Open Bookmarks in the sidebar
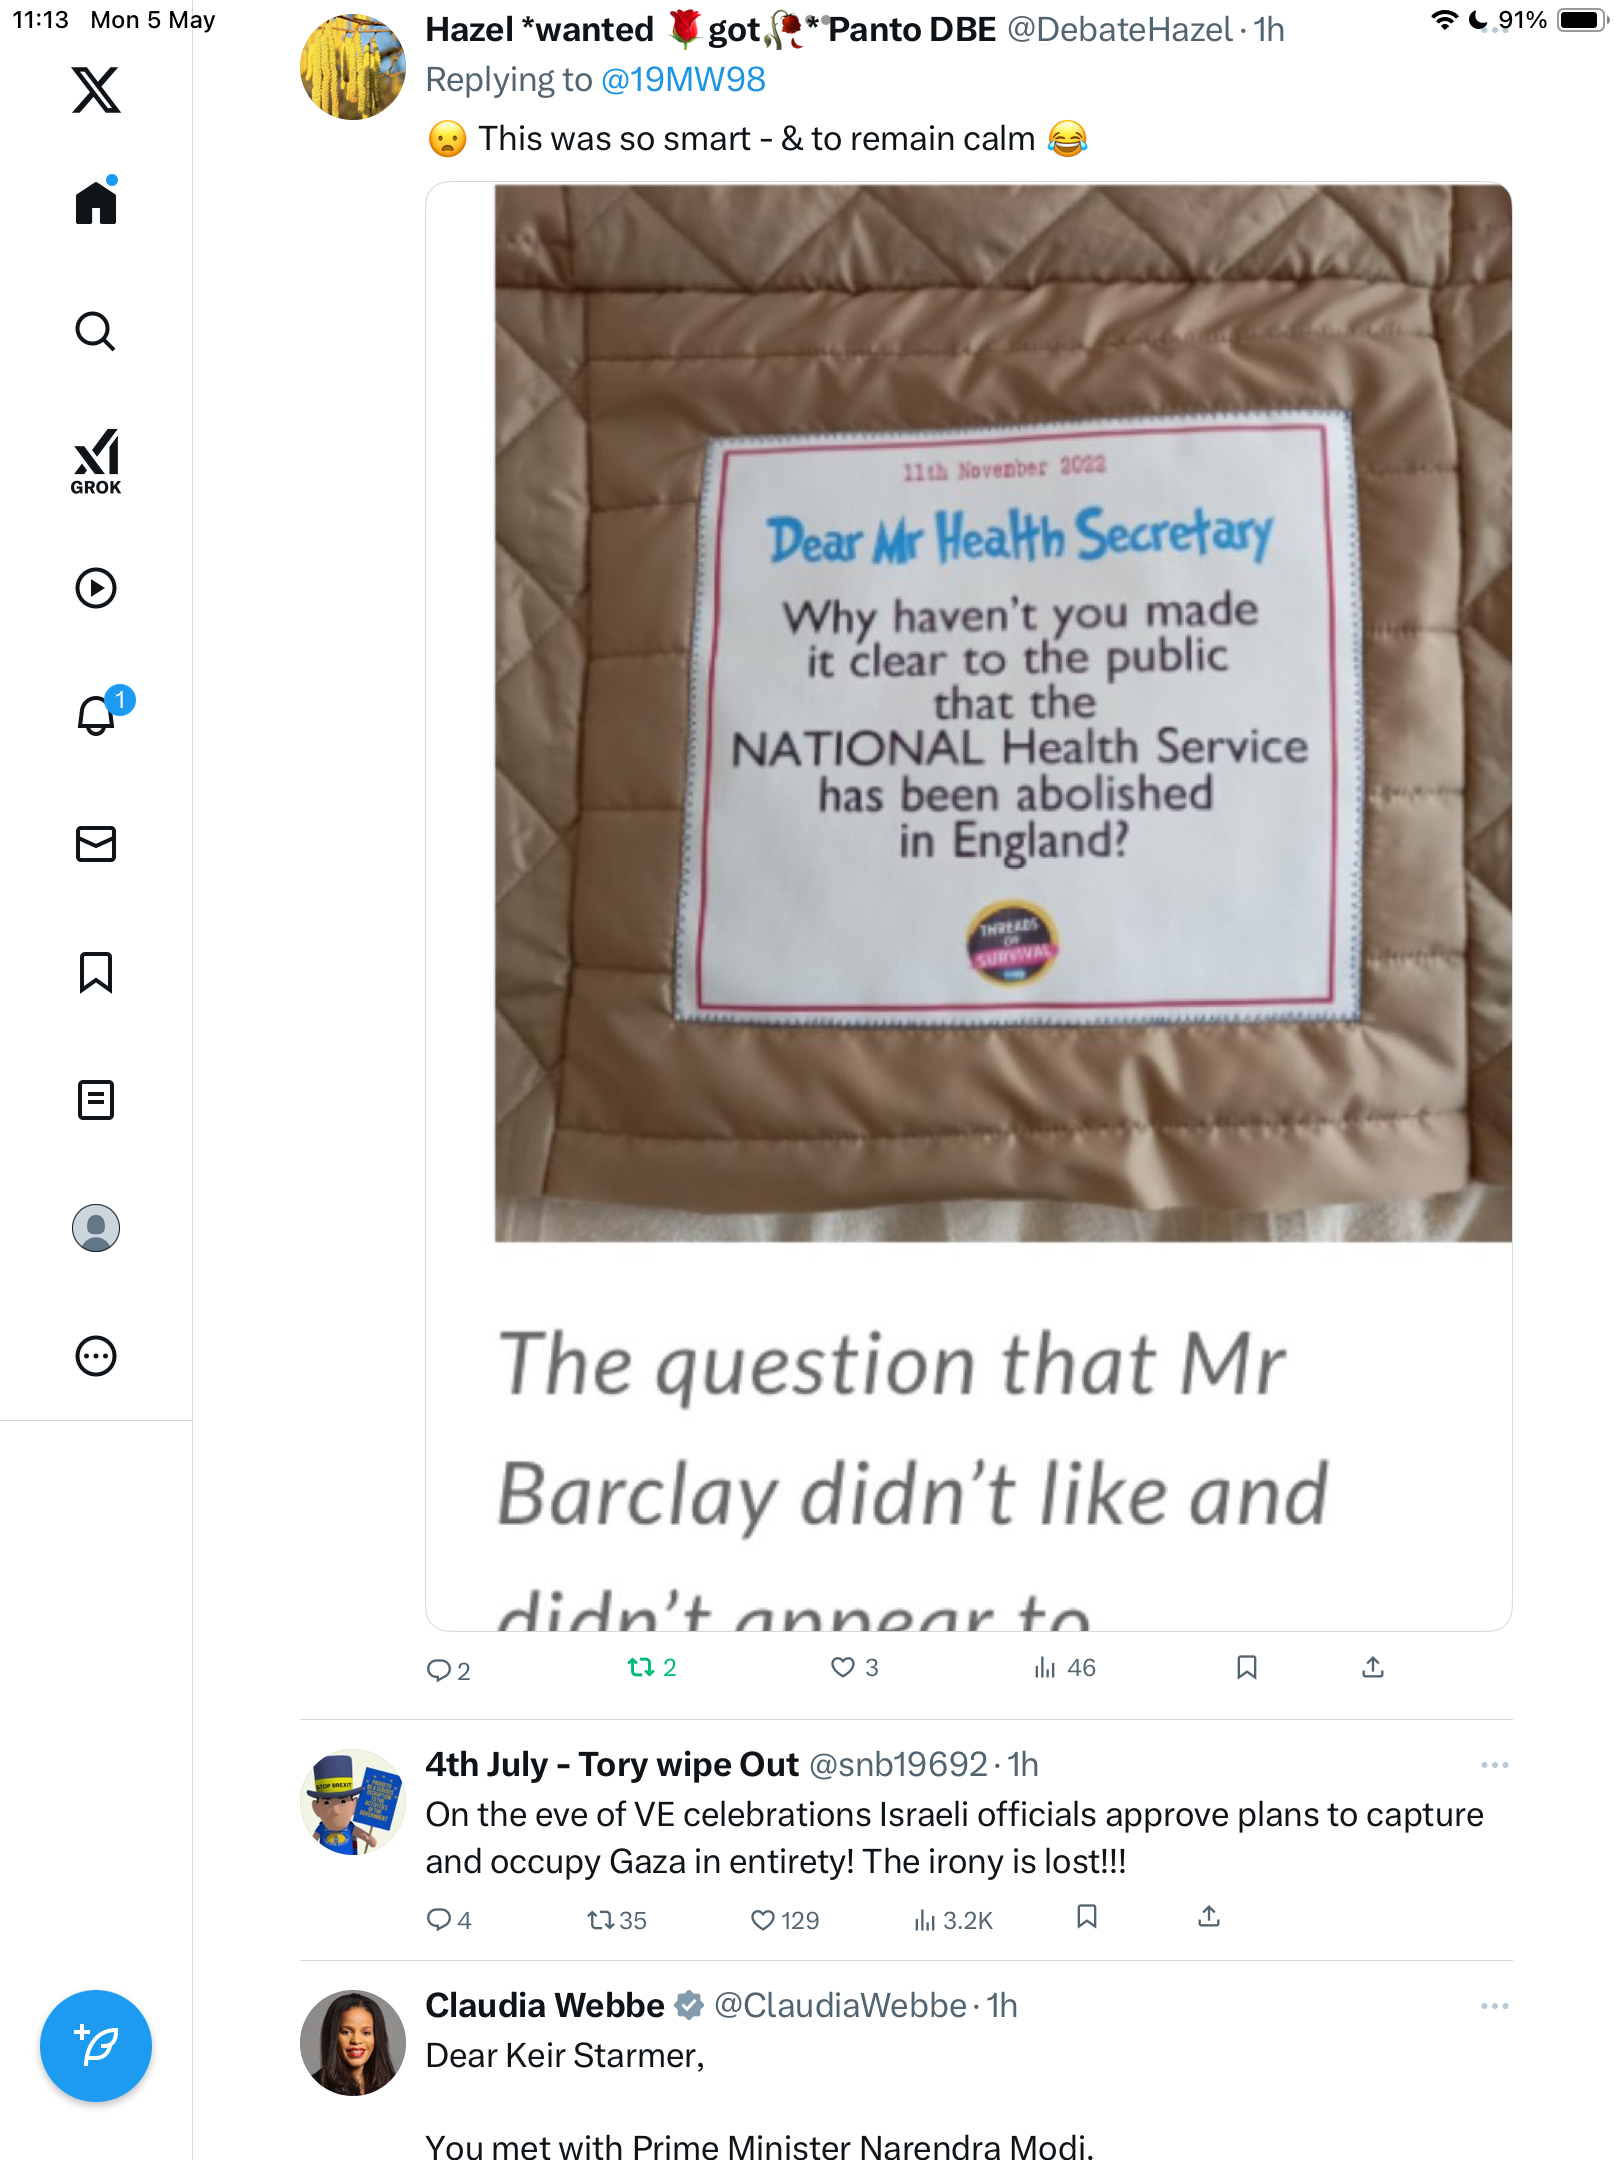The height and width of the screenshot is (2160, 1620). 96,972
